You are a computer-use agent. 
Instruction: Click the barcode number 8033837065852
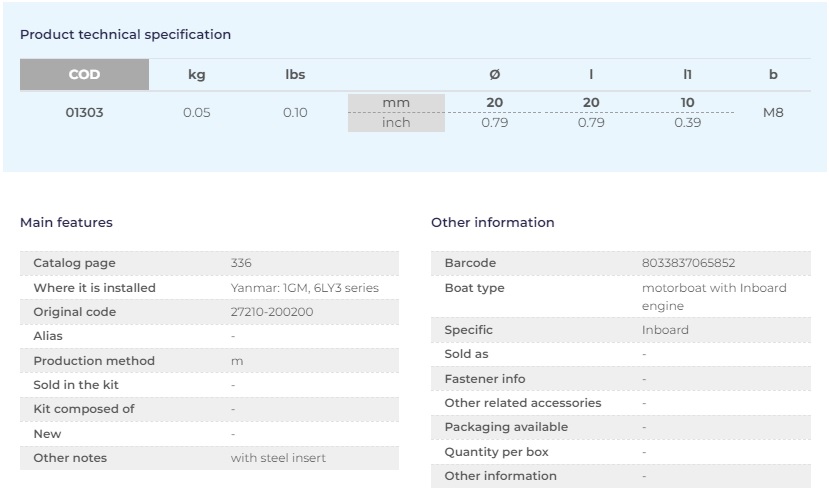tap(688, 263)
